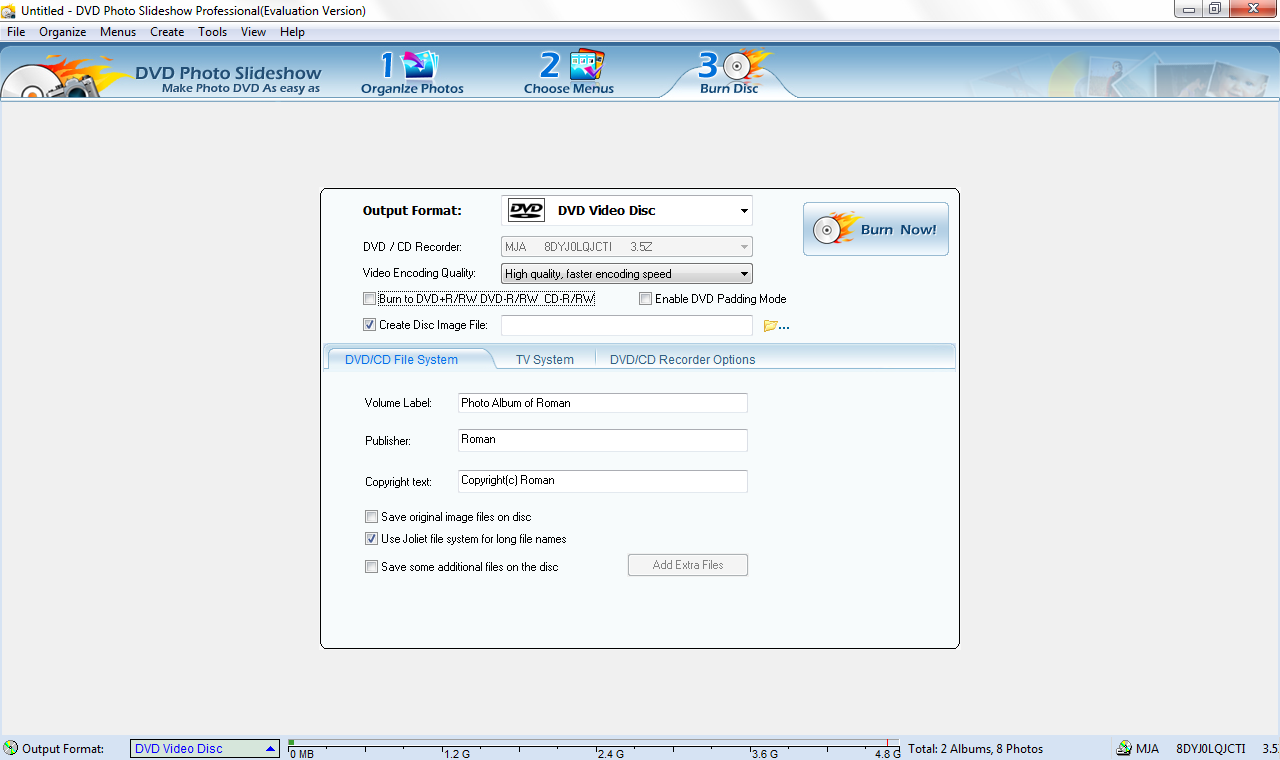Click the application icon in title bar
The image size is (1280, 760).
[x=9, y=11]
